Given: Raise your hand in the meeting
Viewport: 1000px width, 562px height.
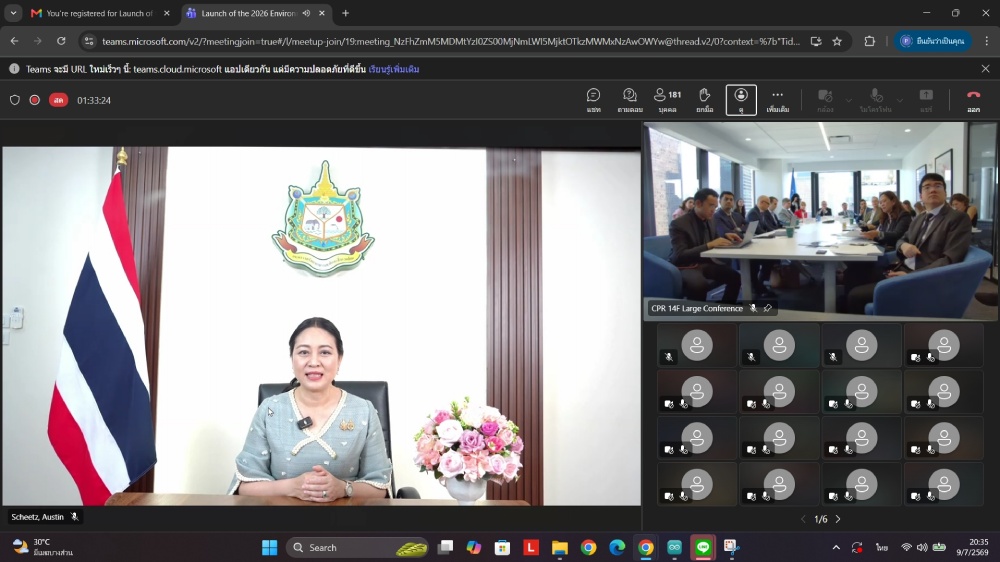Looking at the screenshot, I should 704,100.
